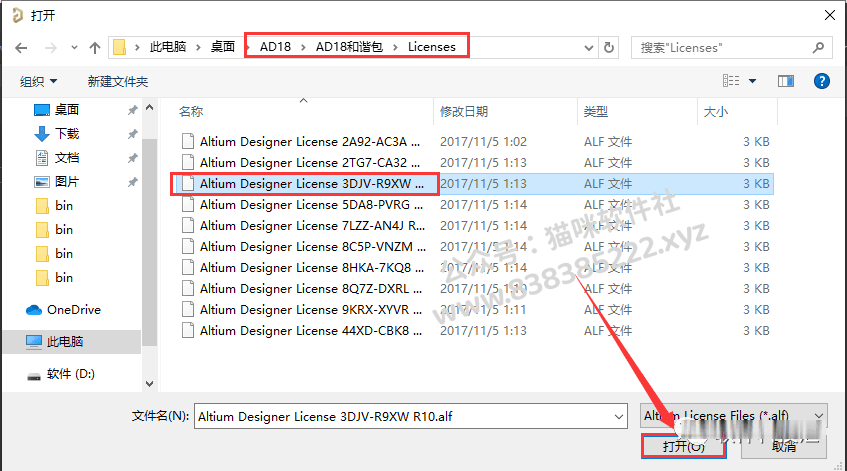Sort files by 修改日期 column header
This screenshot has height=471, width=847.
463,112
